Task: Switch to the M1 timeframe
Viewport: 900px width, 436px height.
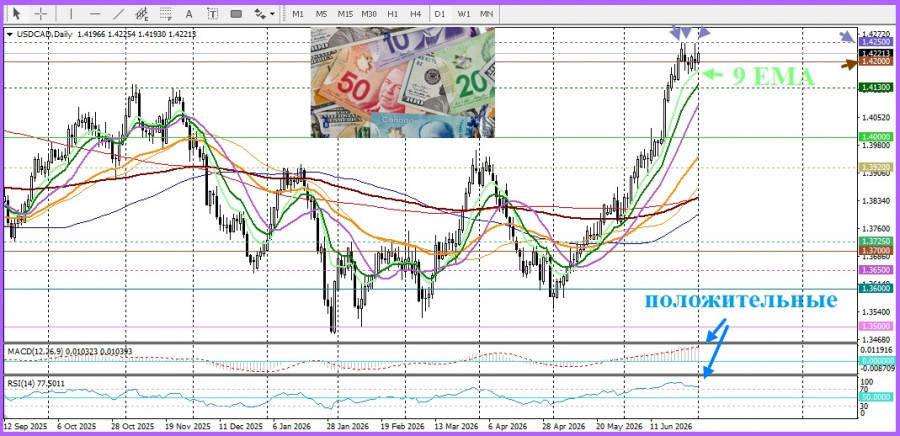Action: tap(298, 13)
